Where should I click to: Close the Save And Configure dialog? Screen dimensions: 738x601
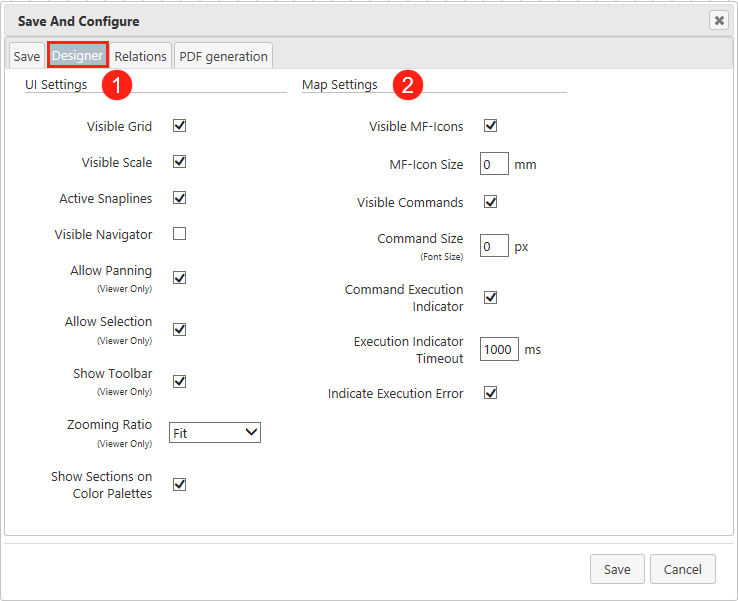click(718, 20)
